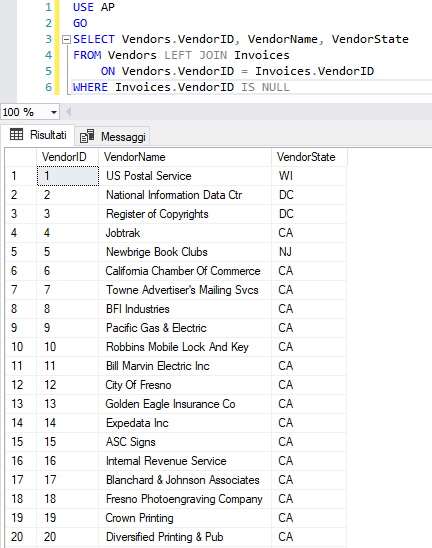This screenshot has height=548, width=432.
Task: Click the GO keyword on line 2
Action: [80, 23]
